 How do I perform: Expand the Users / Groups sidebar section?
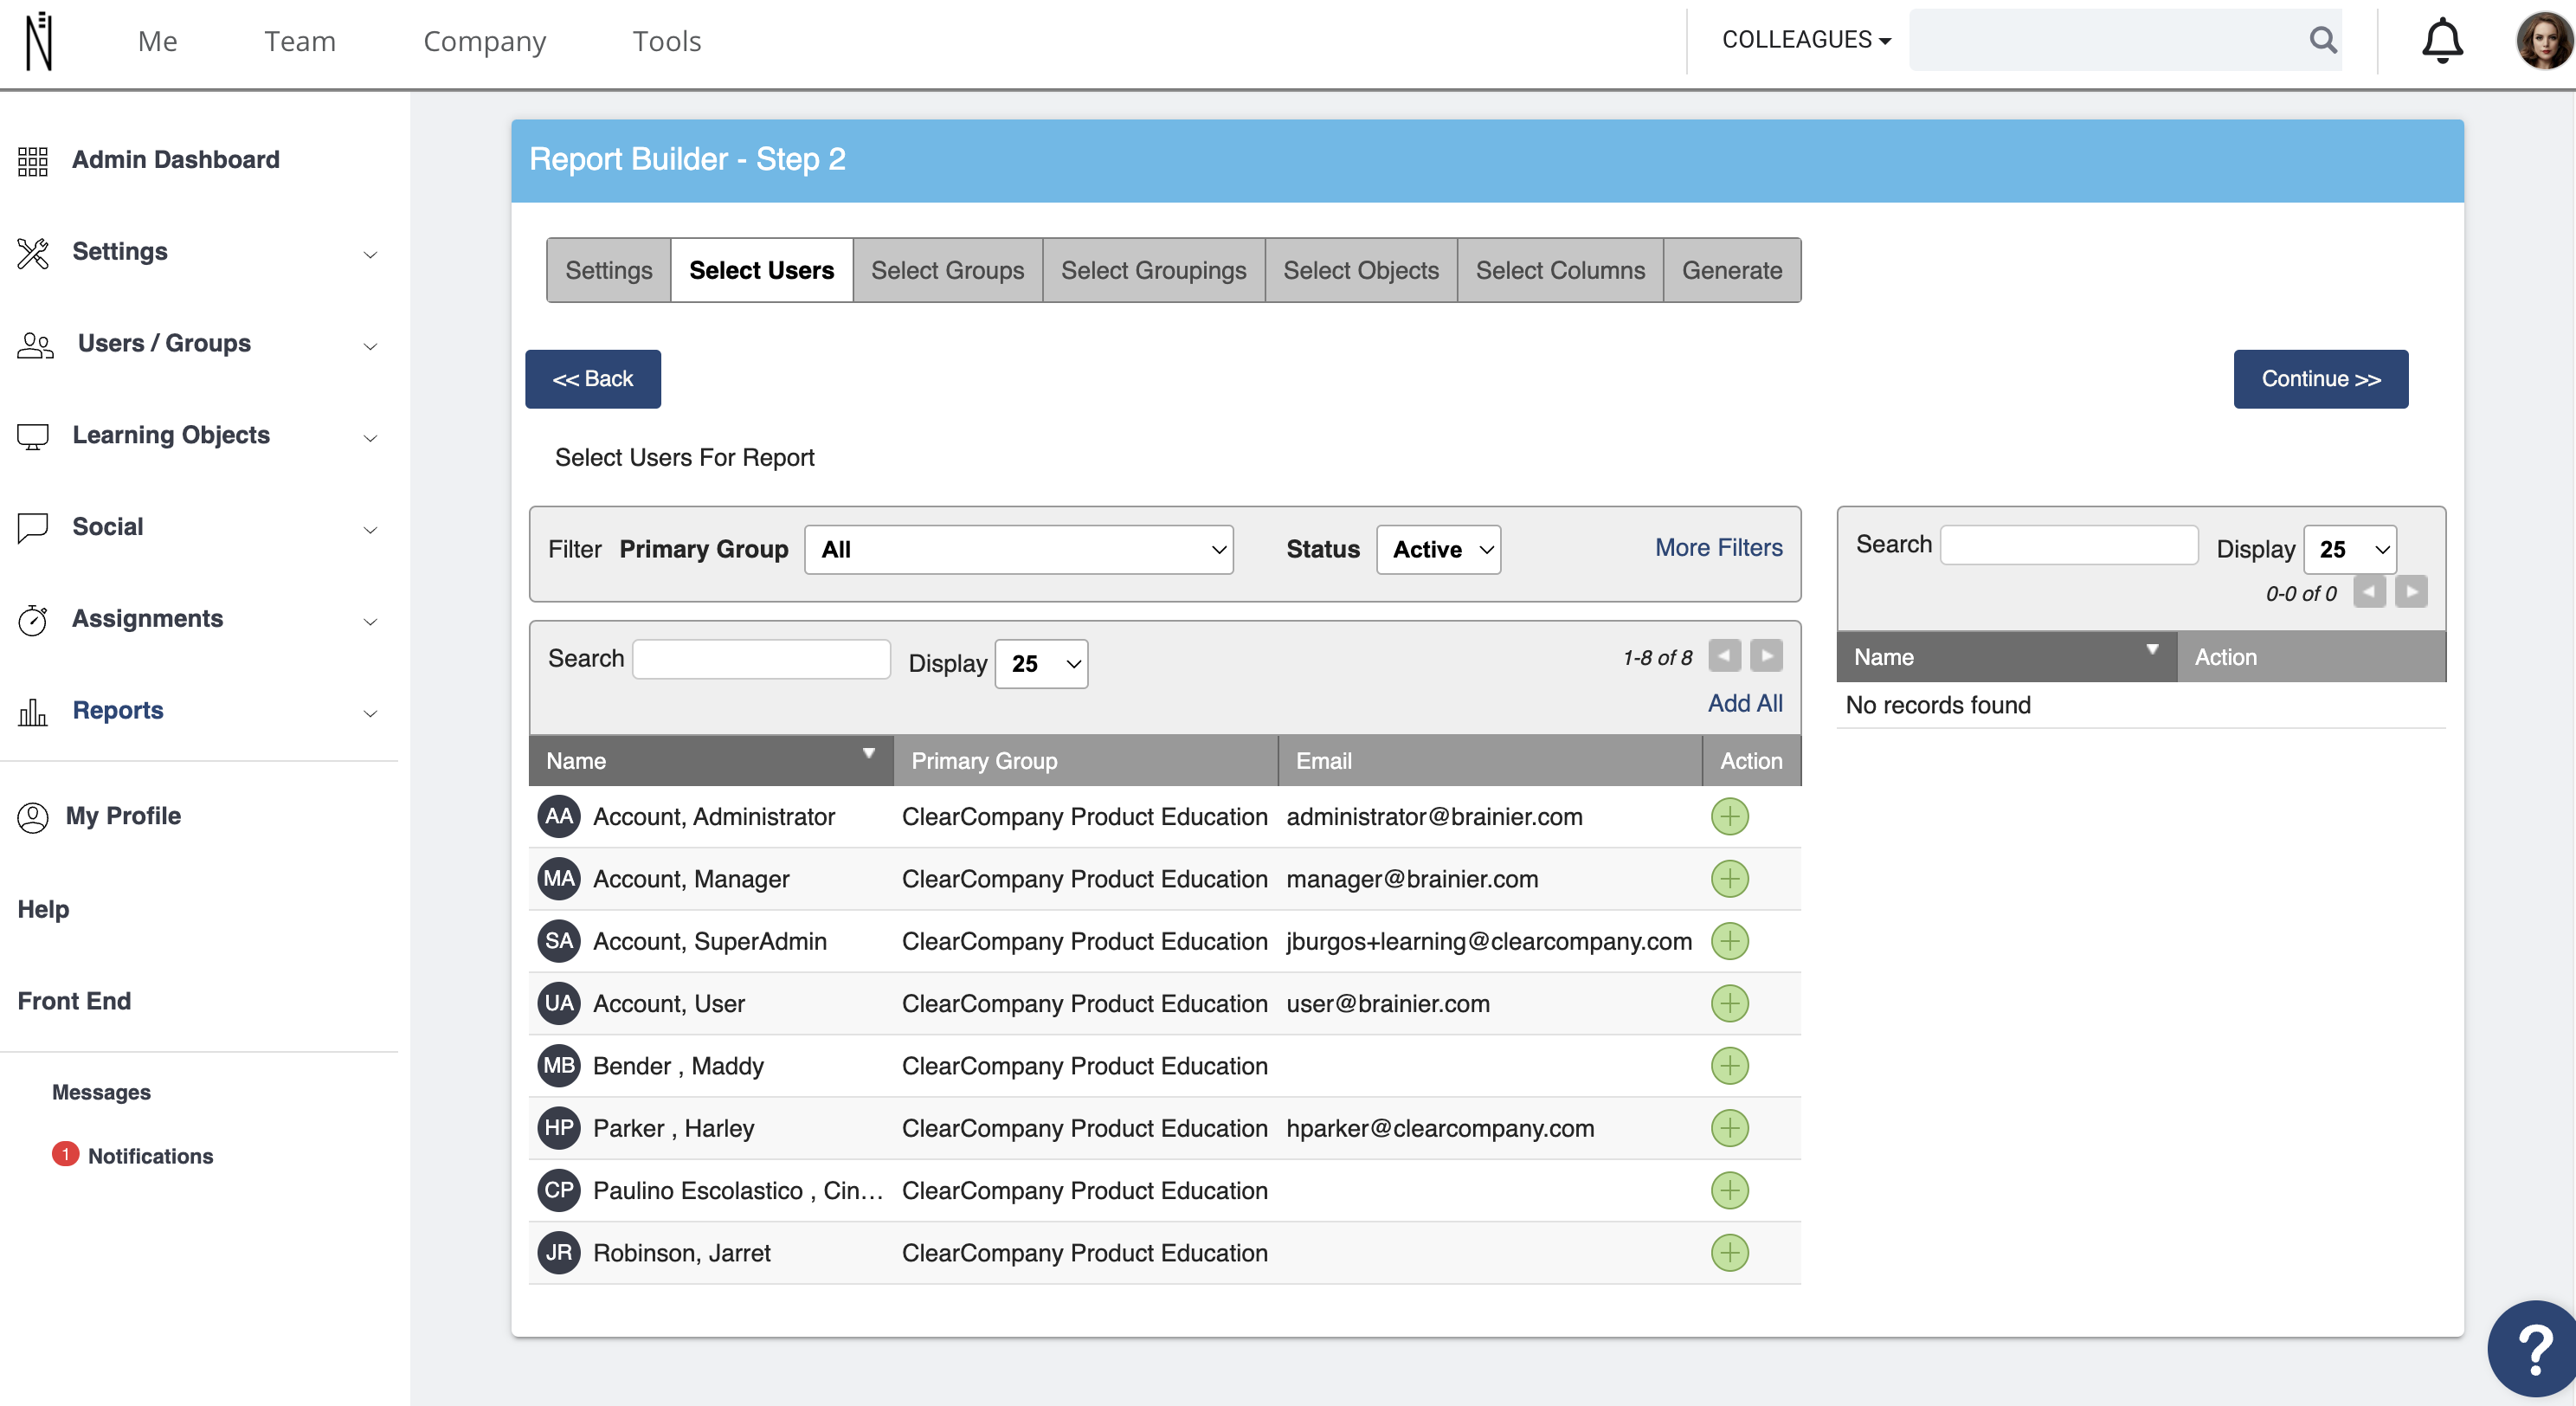point(370,346)
